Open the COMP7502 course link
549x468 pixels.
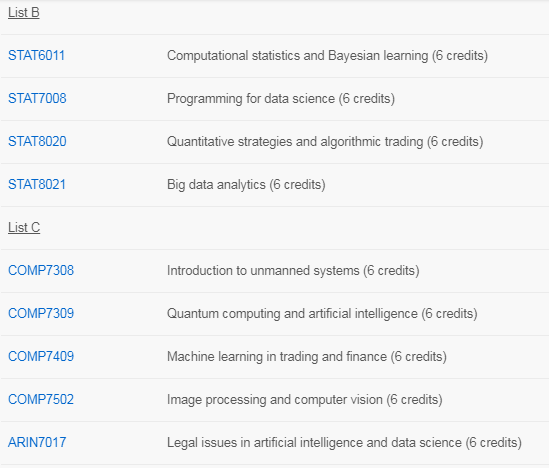point(41,400)
